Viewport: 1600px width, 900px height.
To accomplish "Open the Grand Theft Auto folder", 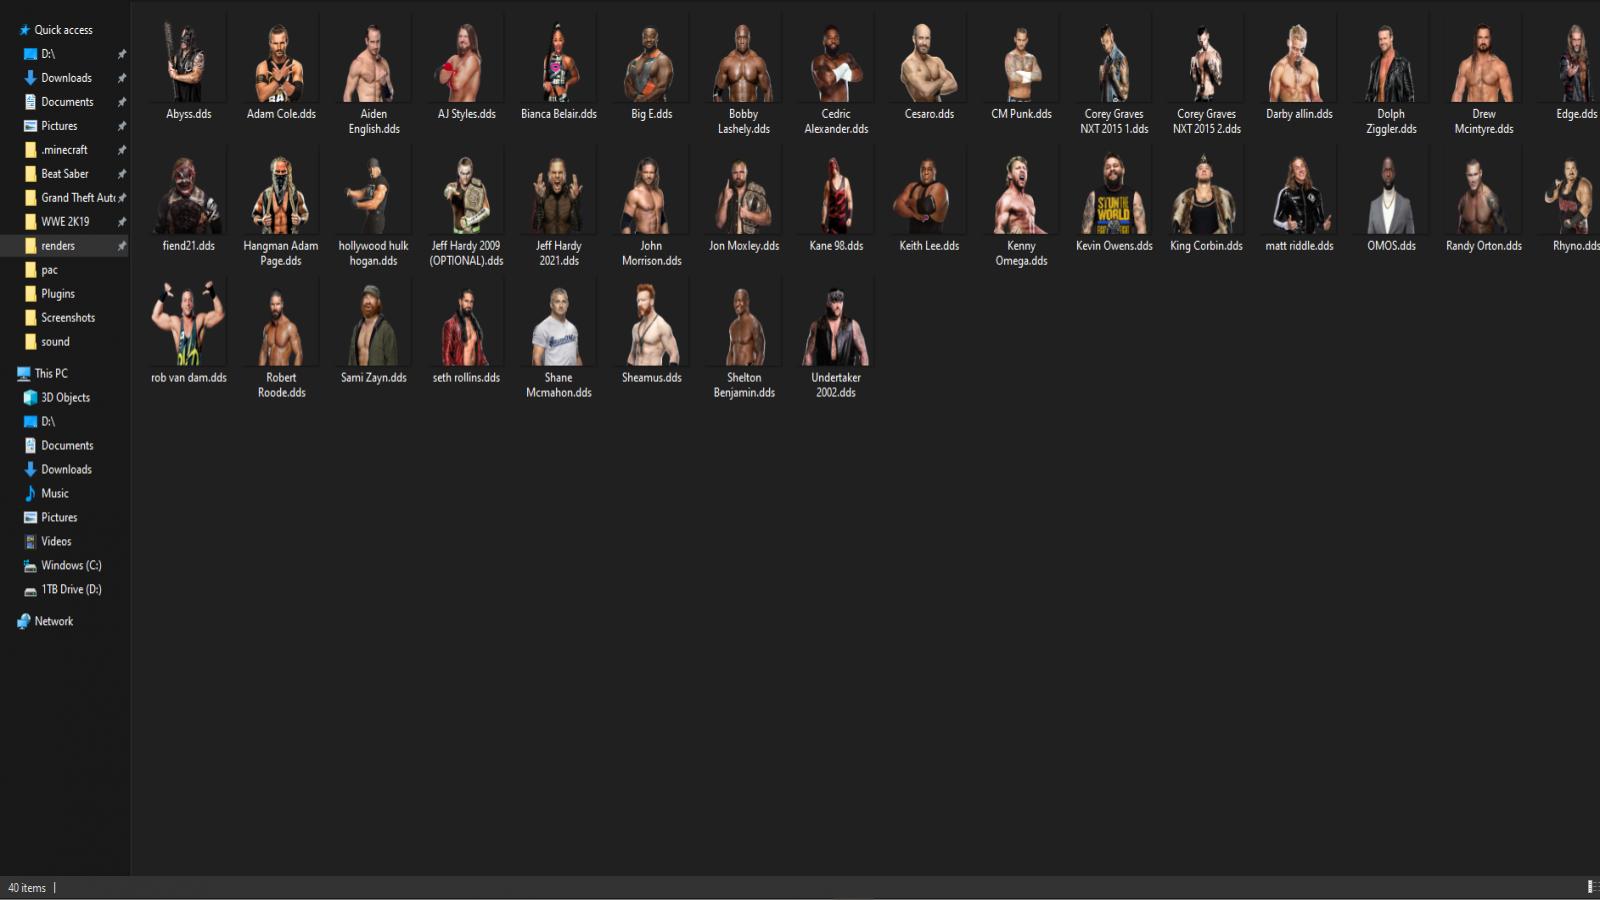I will (70, 198).
